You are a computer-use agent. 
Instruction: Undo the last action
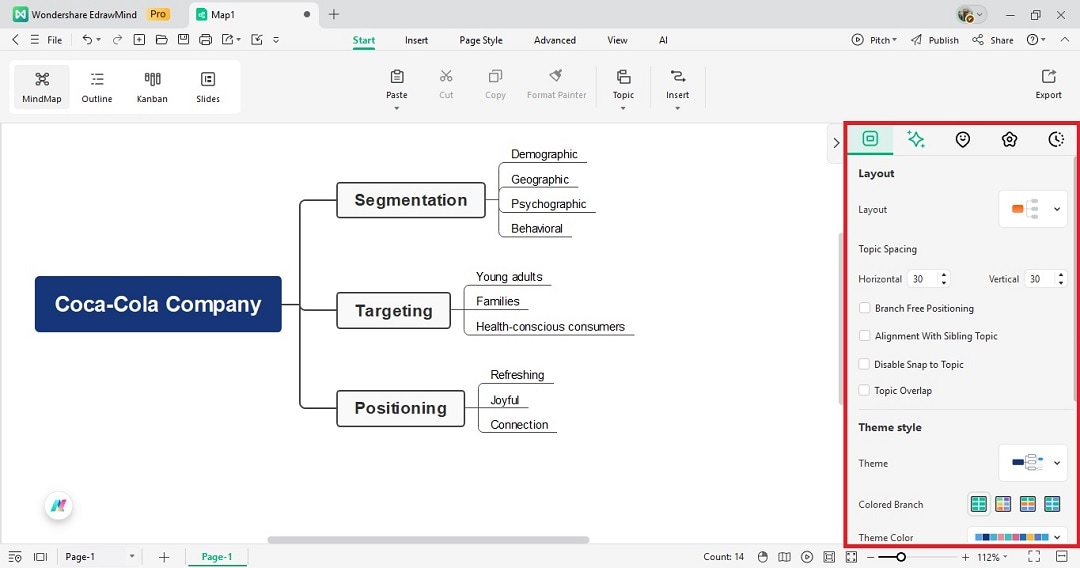coord(87,40)
